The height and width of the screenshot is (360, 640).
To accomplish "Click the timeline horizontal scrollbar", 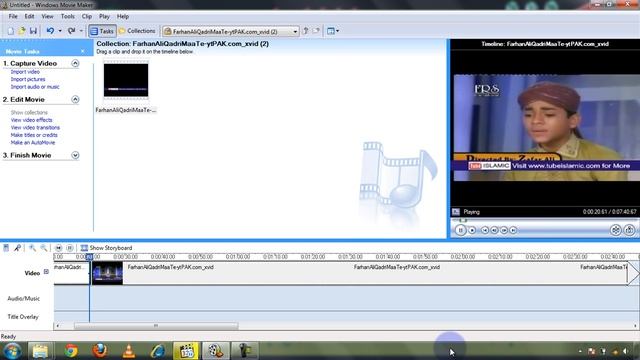I will [x=156, y=326].
